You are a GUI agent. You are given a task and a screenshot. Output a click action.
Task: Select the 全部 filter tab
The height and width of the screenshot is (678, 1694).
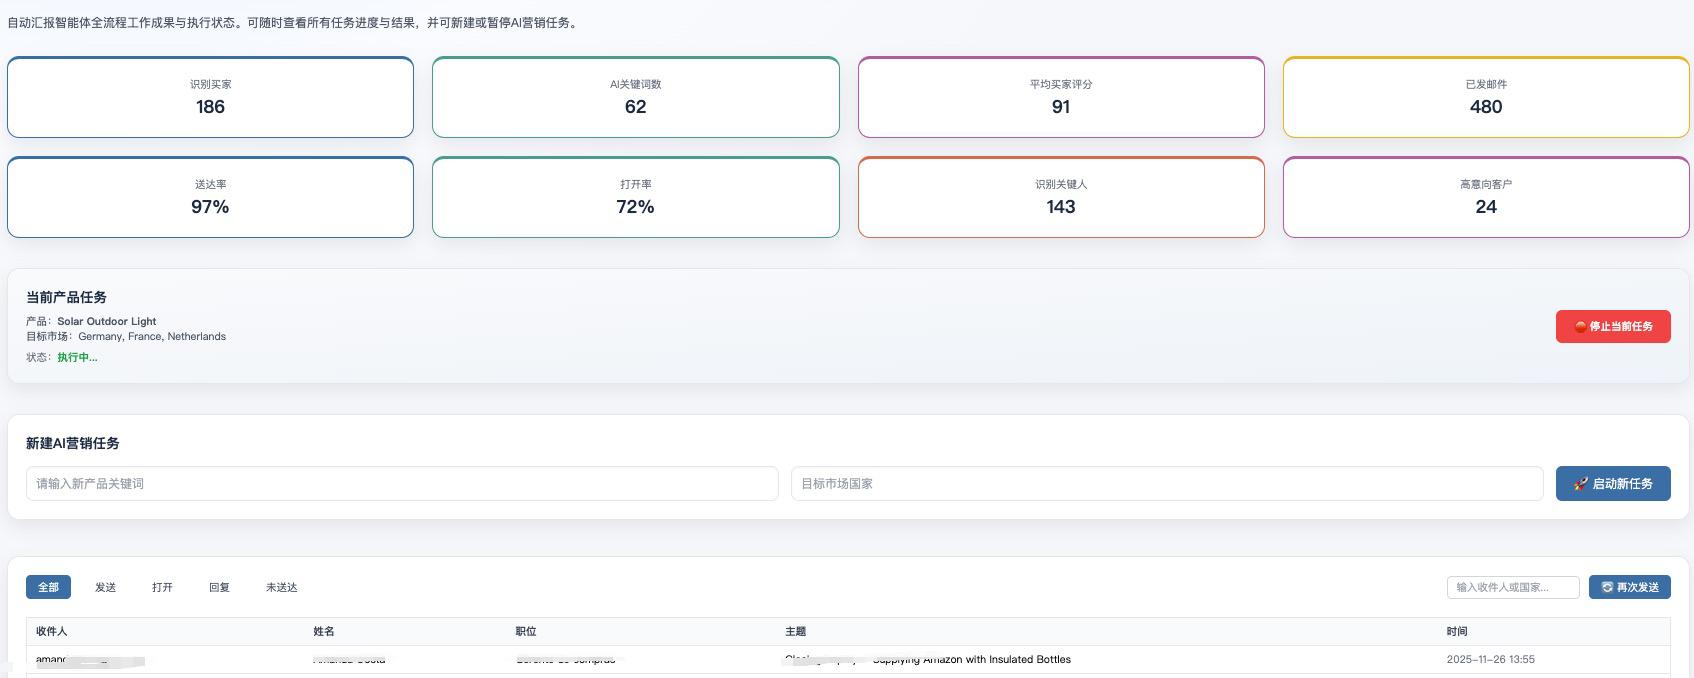[48, 588]
